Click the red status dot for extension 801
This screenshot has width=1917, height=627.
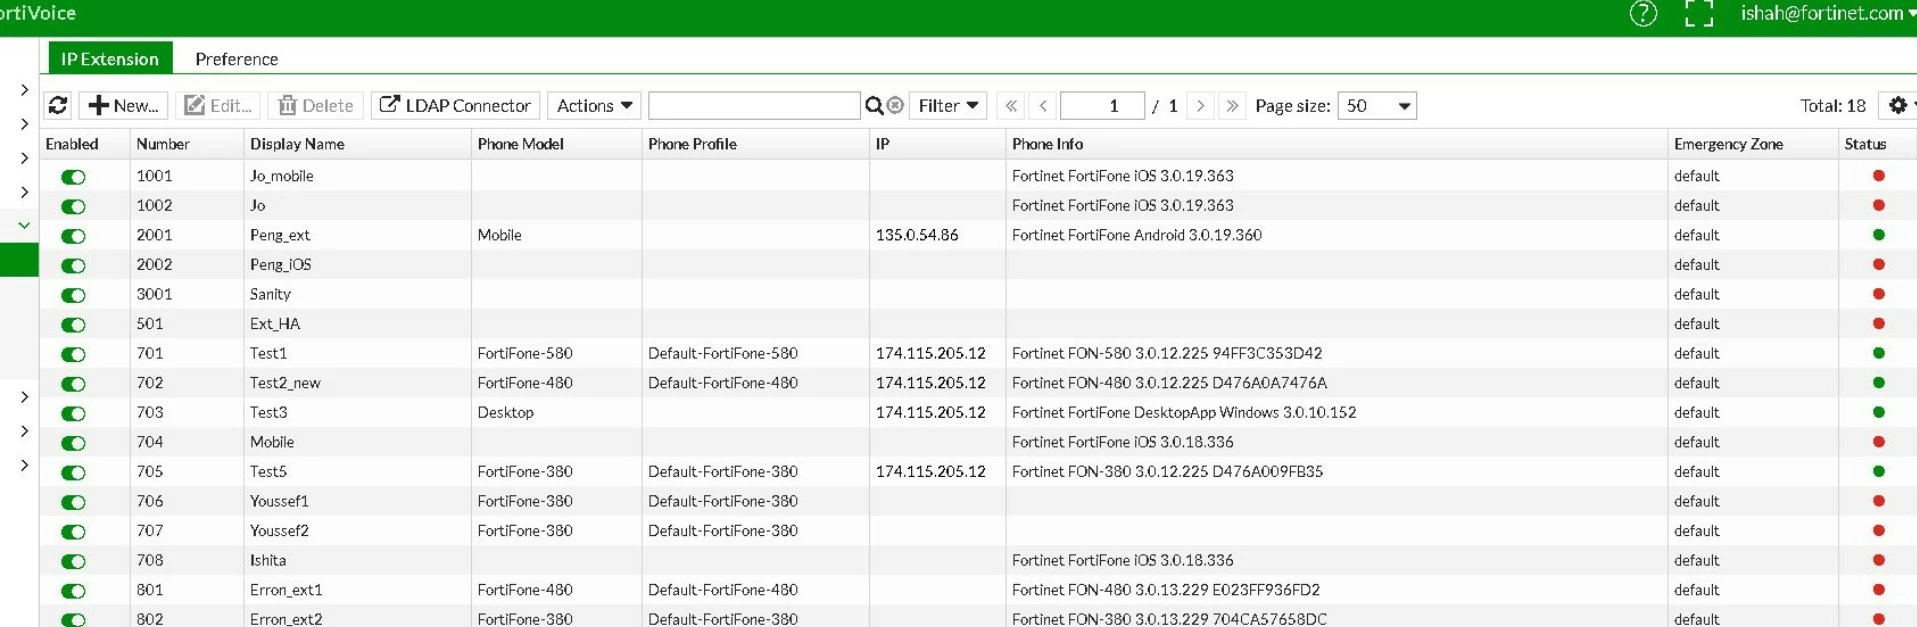click(1878, 590)
